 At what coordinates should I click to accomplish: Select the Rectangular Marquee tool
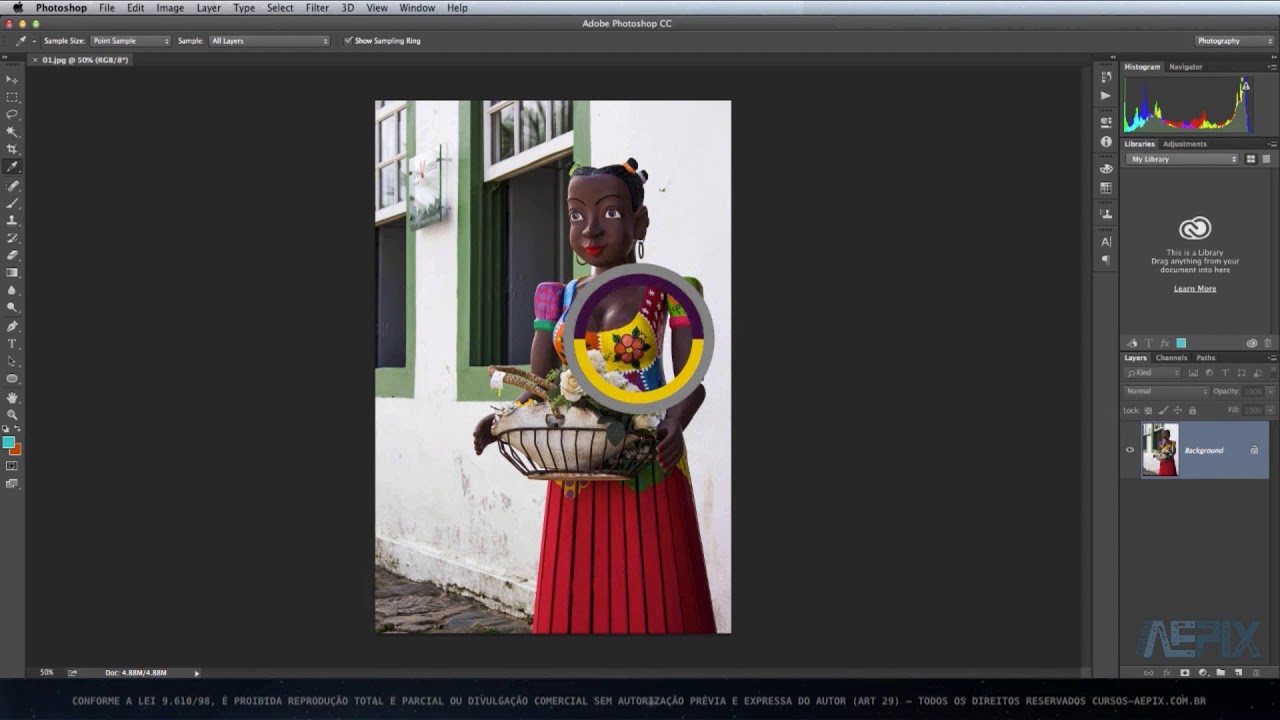click(x=12, y=97)
